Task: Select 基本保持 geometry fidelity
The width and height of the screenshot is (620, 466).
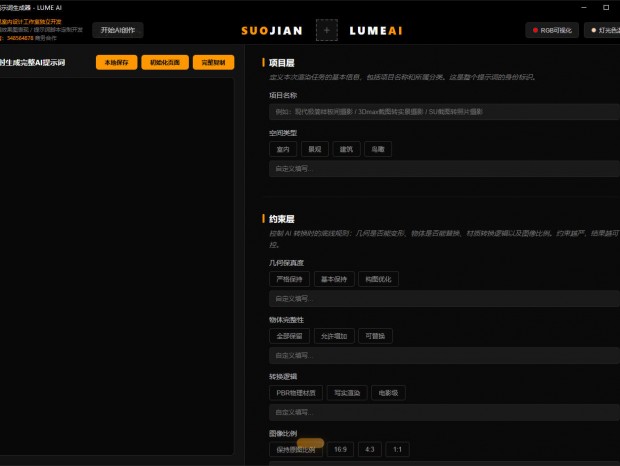Action: pos(334,279)
